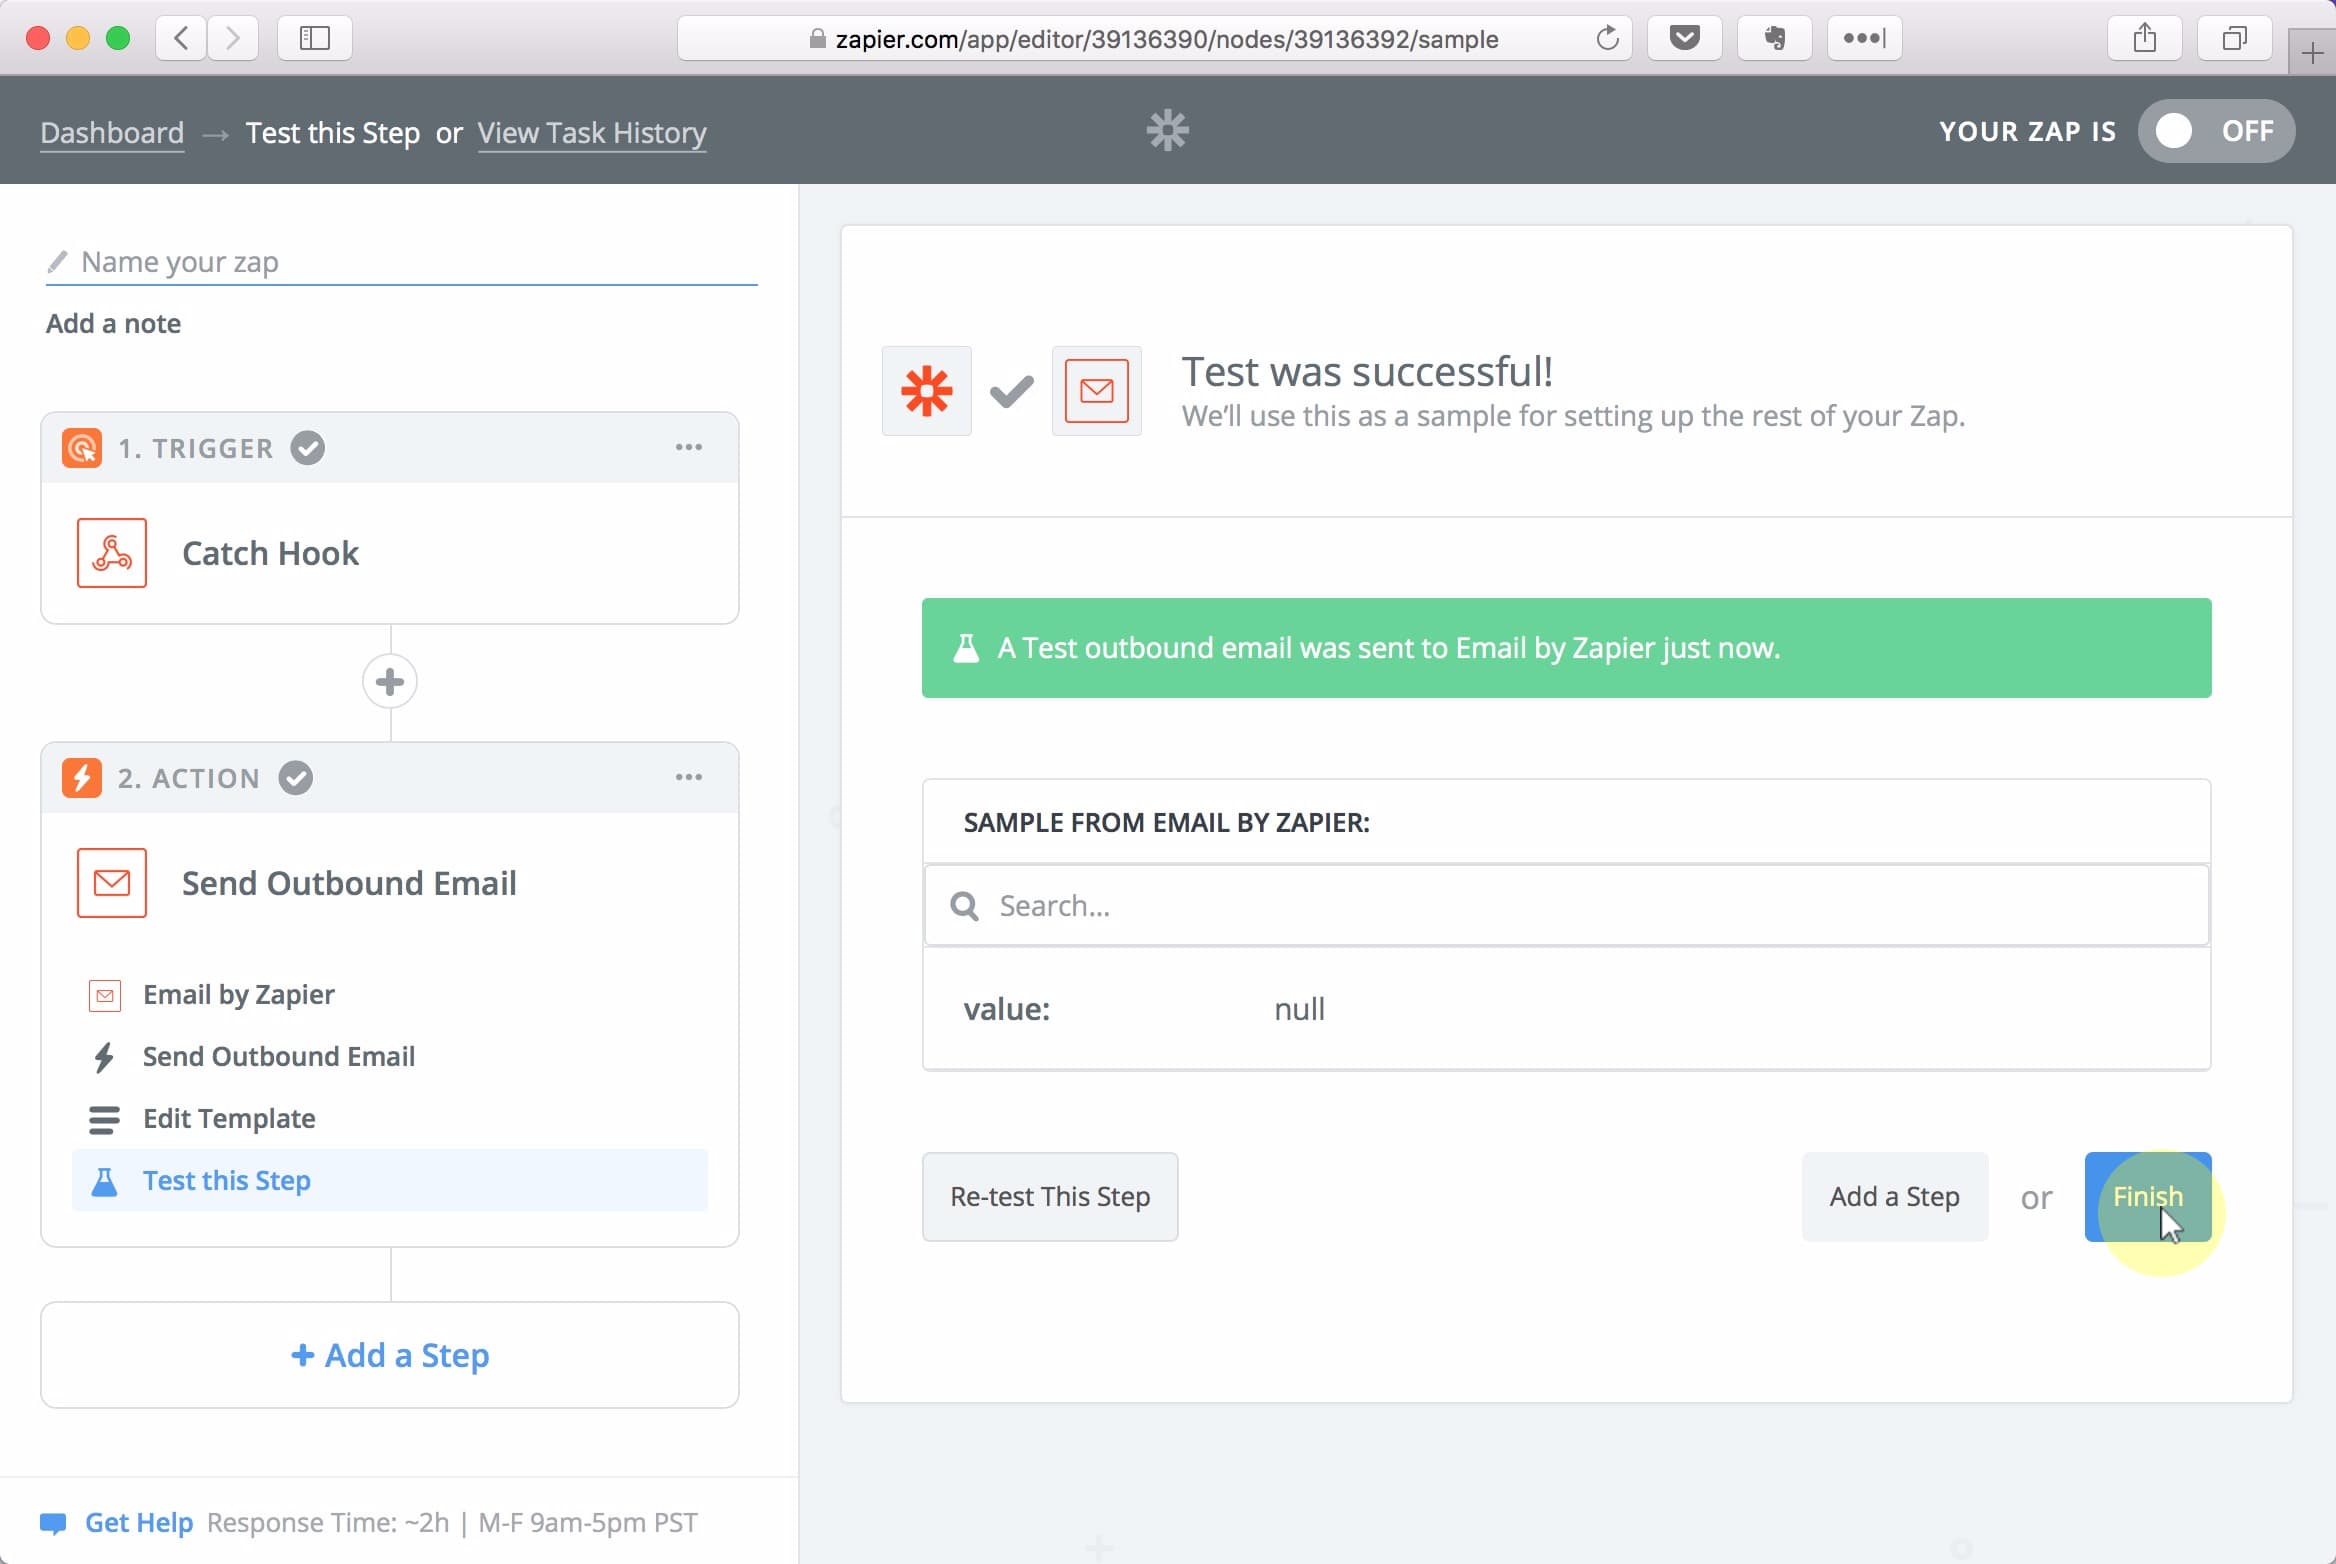The width and height of the screenshot is (2336, 1564).
Task: Click the Evernote extension icon
Action: (1774, 38)
